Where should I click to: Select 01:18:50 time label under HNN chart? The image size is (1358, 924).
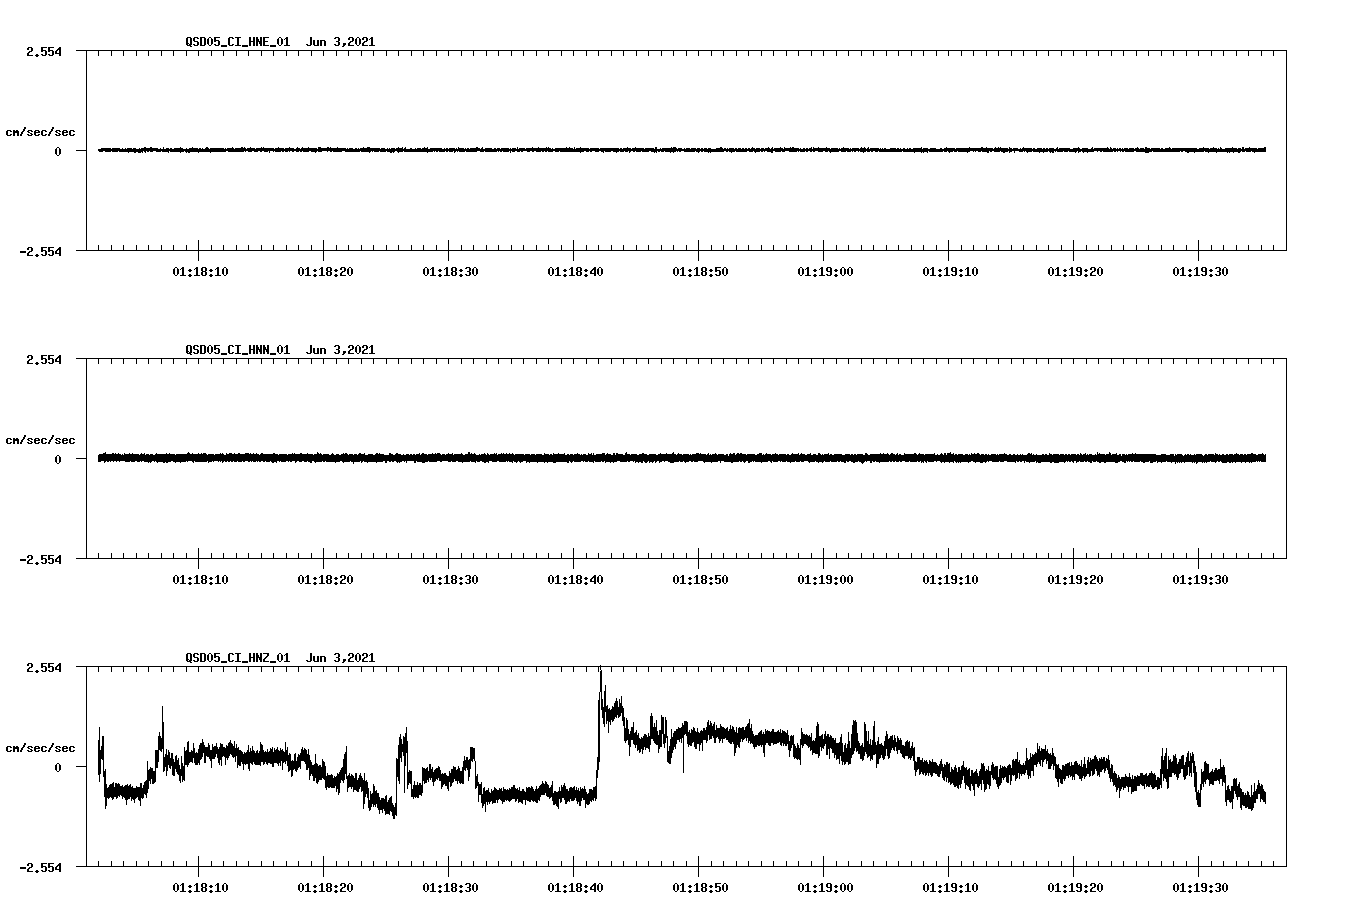[x=700, y=579]
